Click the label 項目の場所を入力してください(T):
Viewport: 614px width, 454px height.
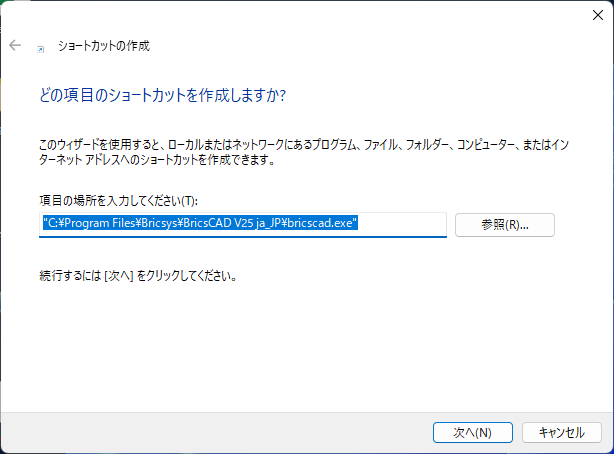click(x=118, y=202)
